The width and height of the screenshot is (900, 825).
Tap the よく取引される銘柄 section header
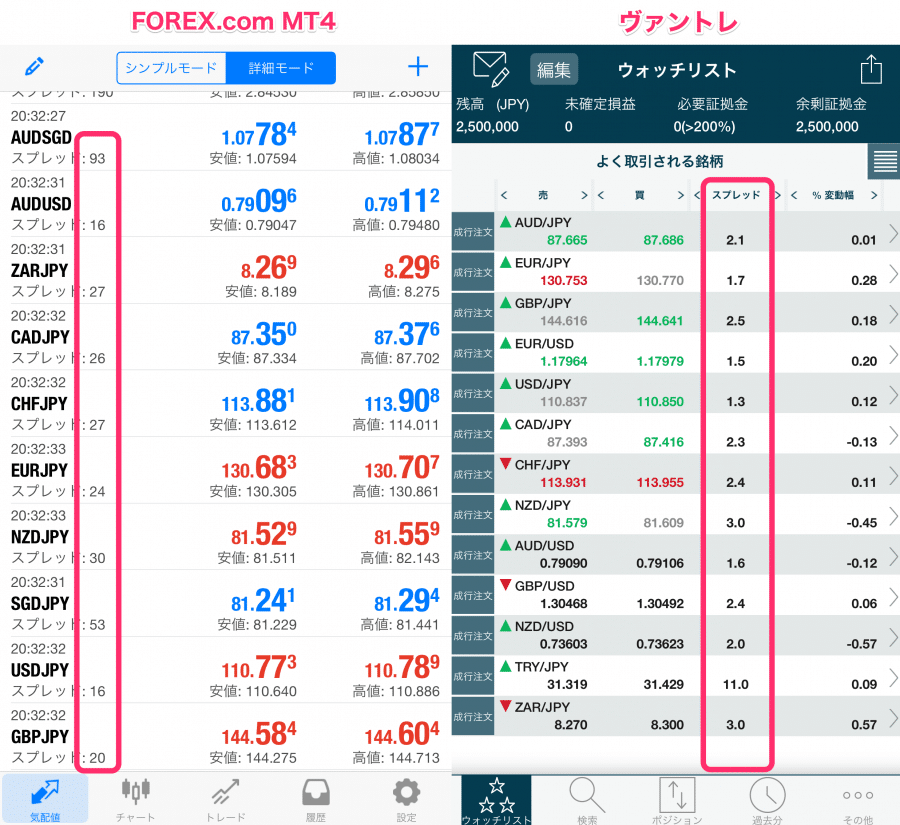(x=660, y=161)
